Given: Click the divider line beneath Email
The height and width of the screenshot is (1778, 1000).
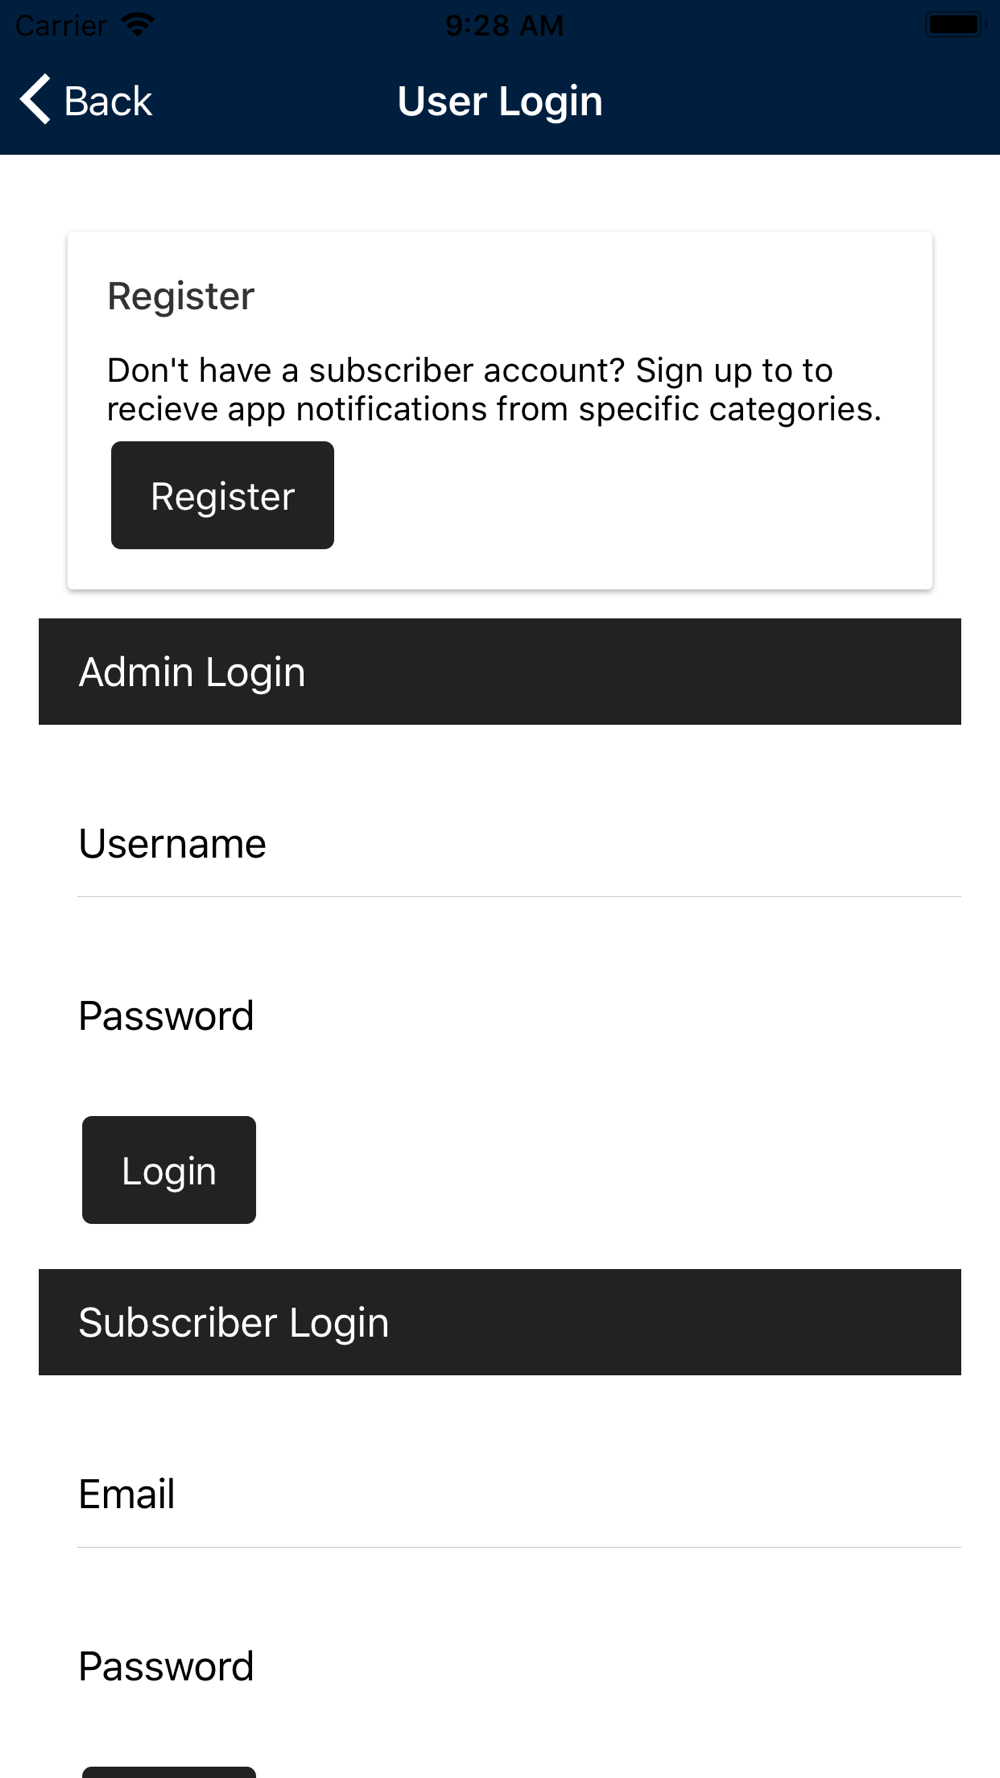Looking at the screenshot, I should 518,1547.
